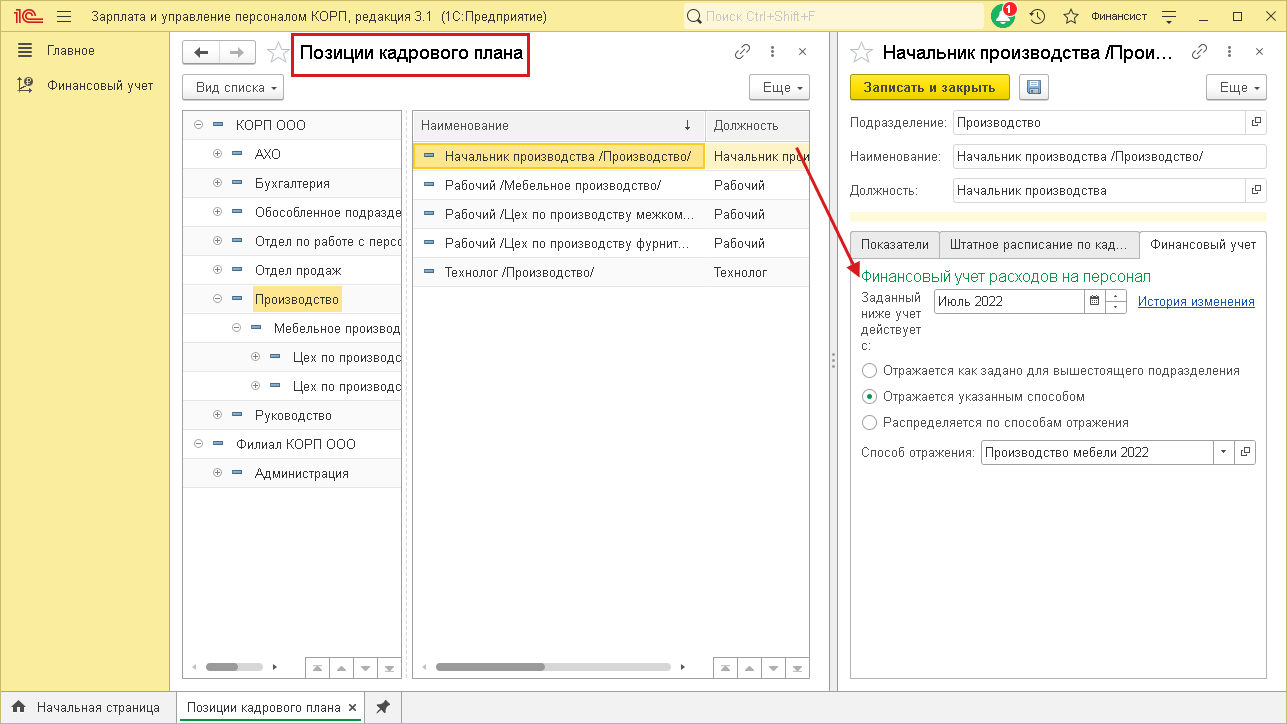Expand the Способ отражения dropdown arrow

(x=1225, y=452)
